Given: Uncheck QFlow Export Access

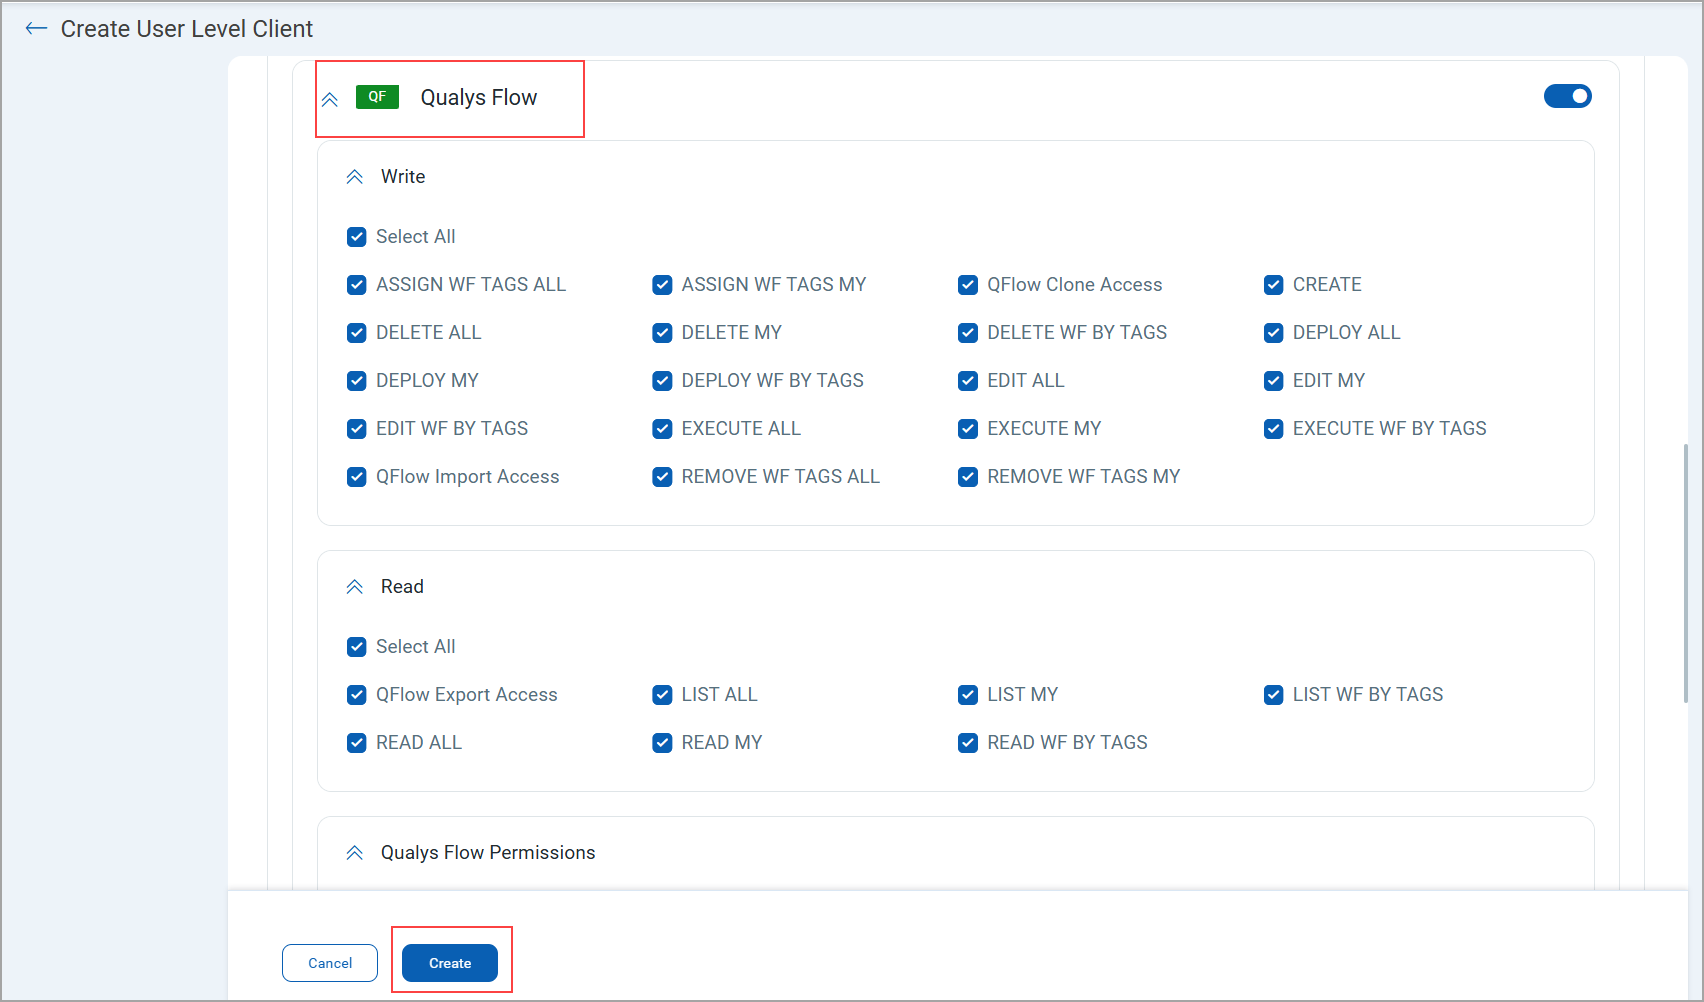Looking at the screenshot, I should (x=357, y=695).
